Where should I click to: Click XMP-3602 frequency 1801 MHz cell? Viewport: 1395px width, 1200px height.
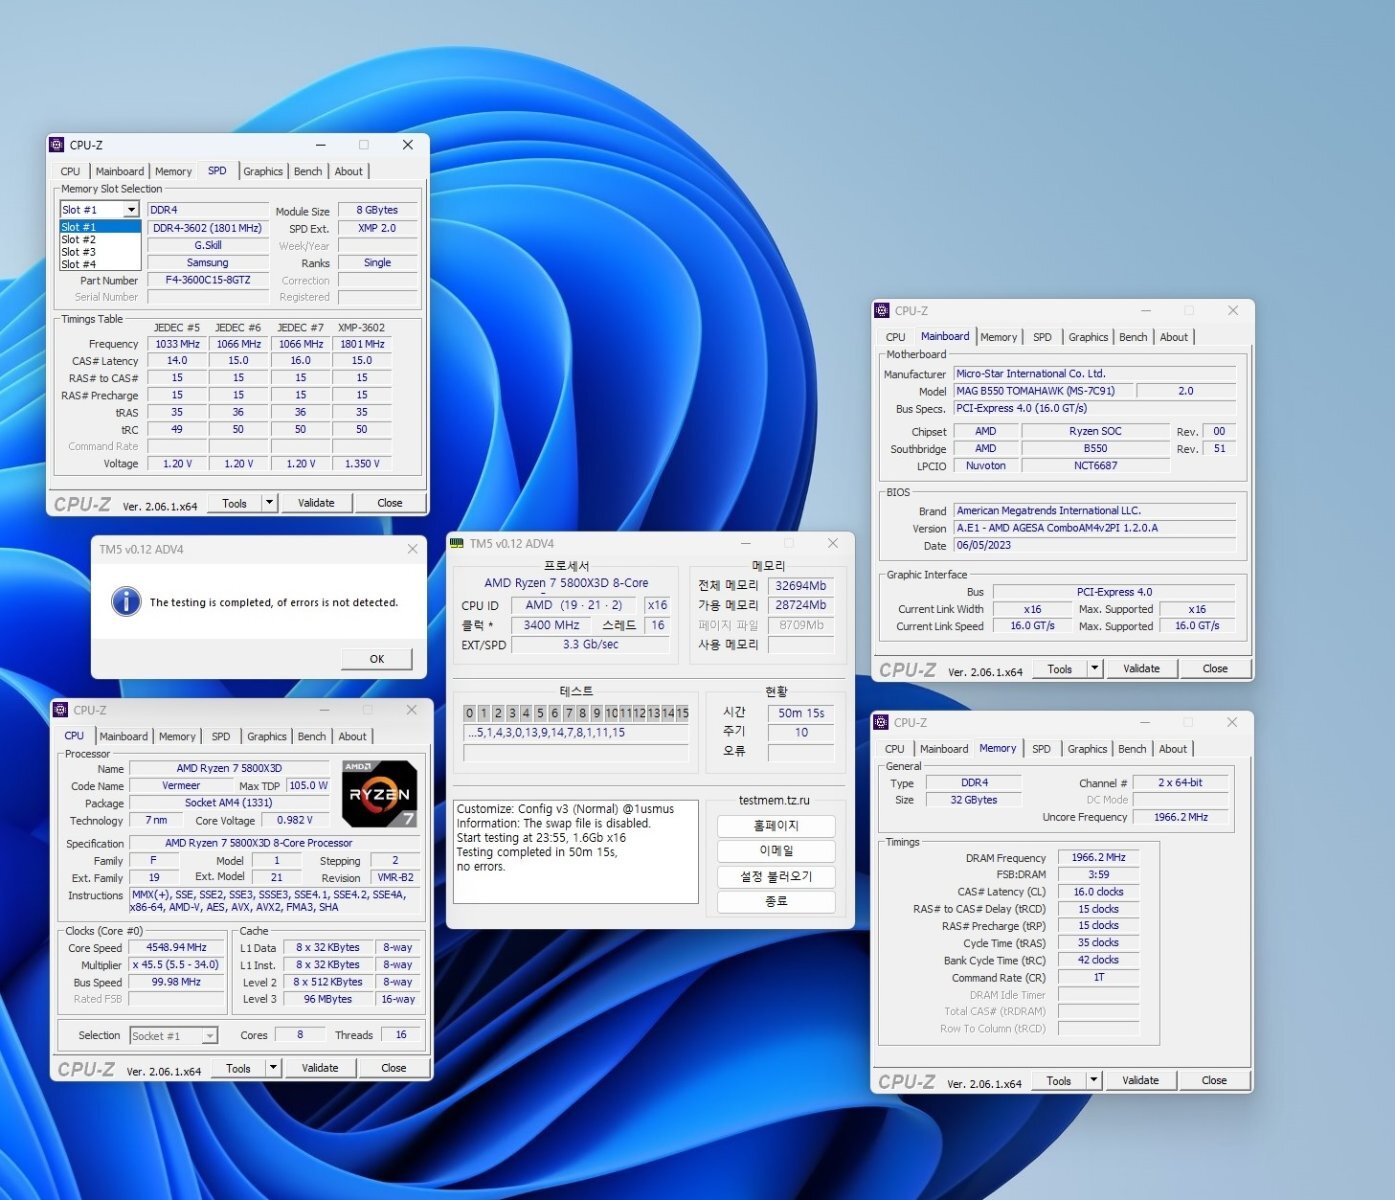click(x=362, y=344)
